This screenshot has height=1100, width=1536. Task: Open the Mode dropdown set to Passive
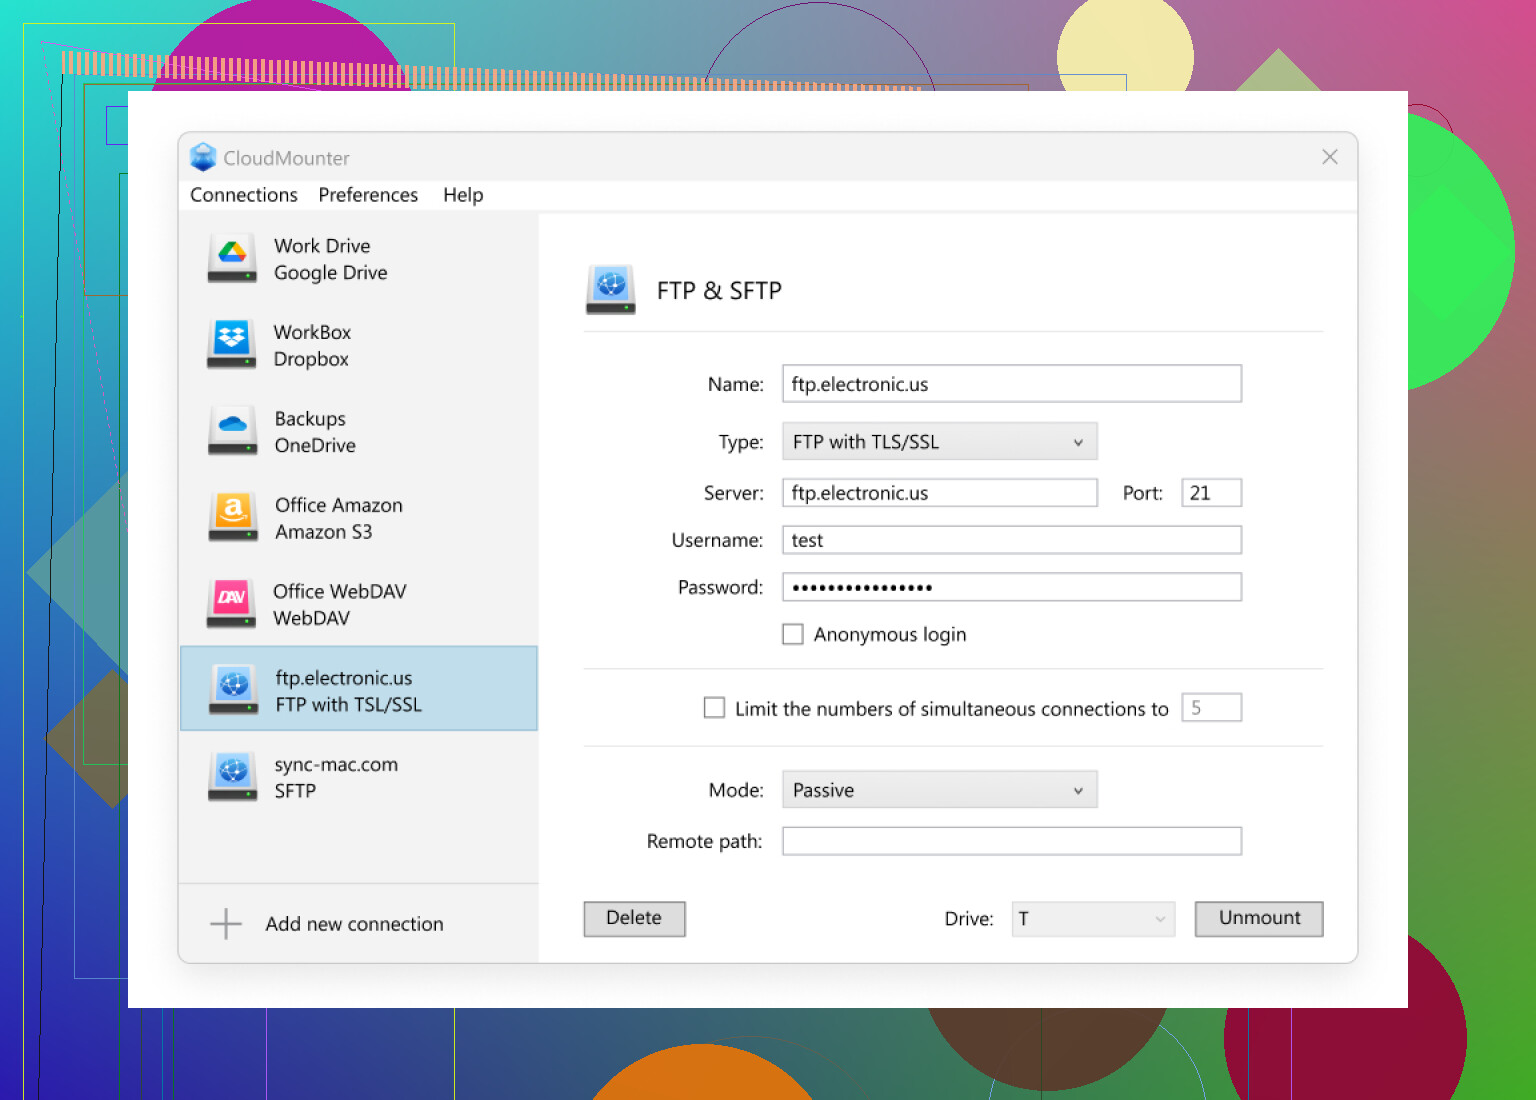tap(939, 790)
